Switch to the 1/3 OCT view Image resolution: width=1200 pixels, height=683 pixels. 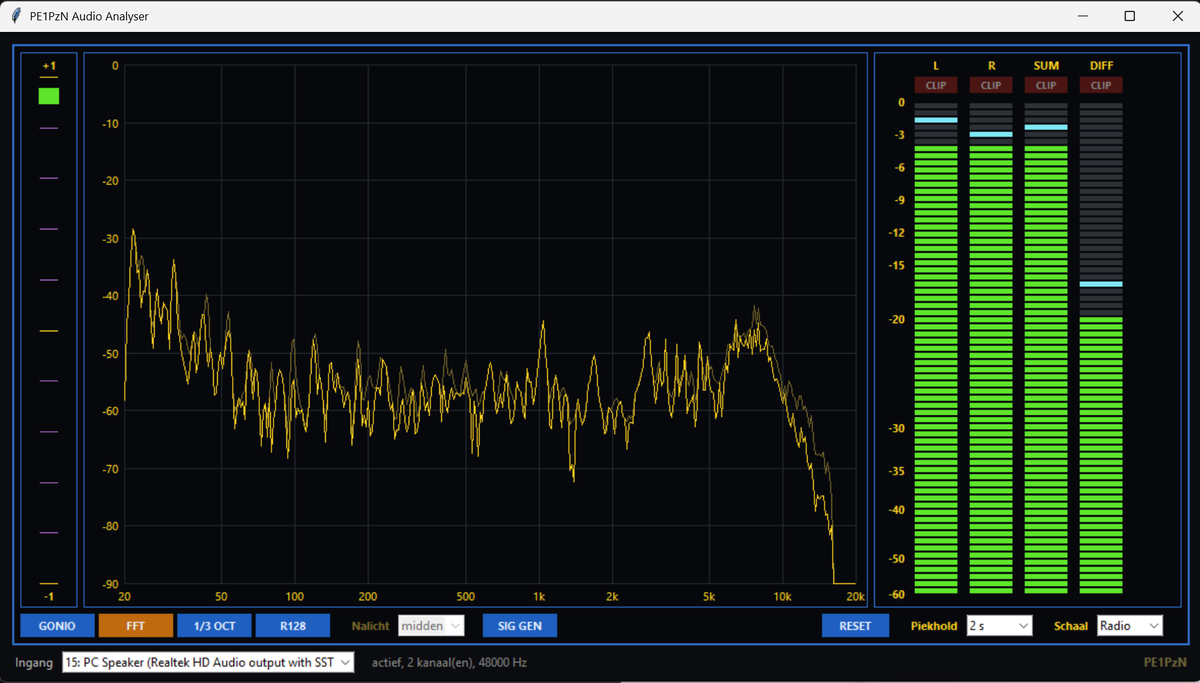pos(214,625)
